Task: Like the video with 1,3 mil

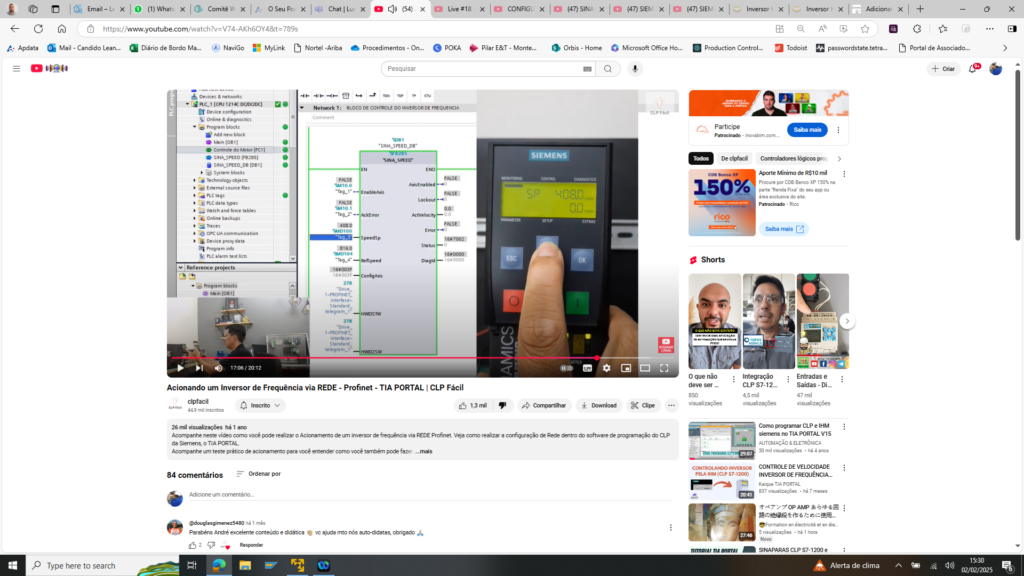Action: [473, 406]
